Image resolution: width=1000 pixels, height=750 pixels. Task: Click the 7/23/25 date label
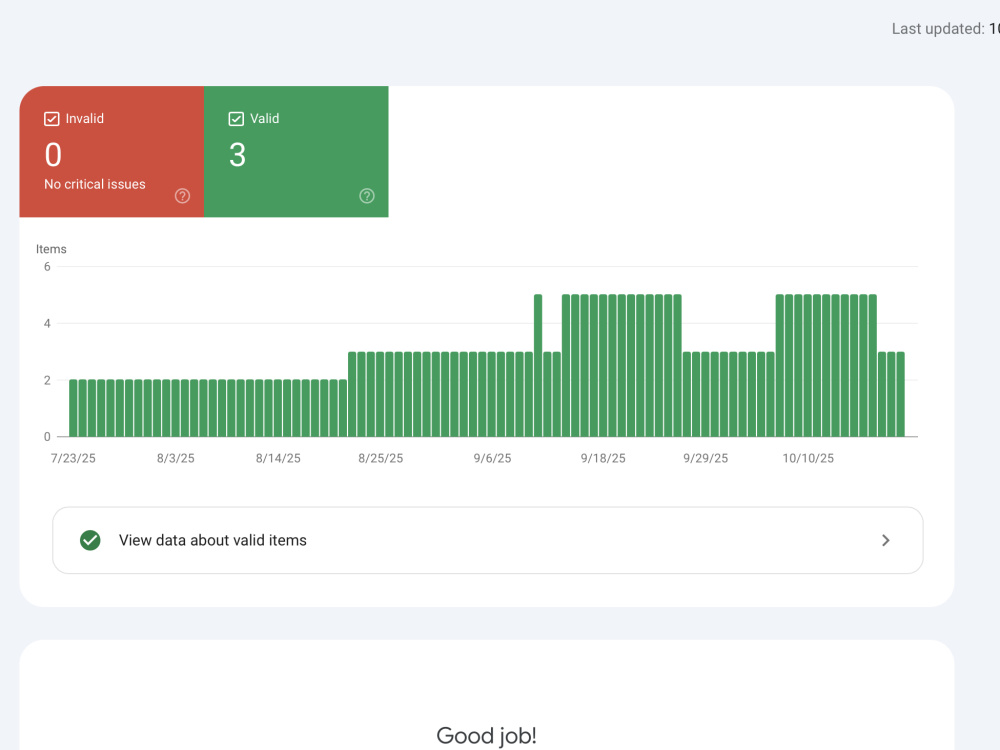pyautogui.click(x=73, y=458)
